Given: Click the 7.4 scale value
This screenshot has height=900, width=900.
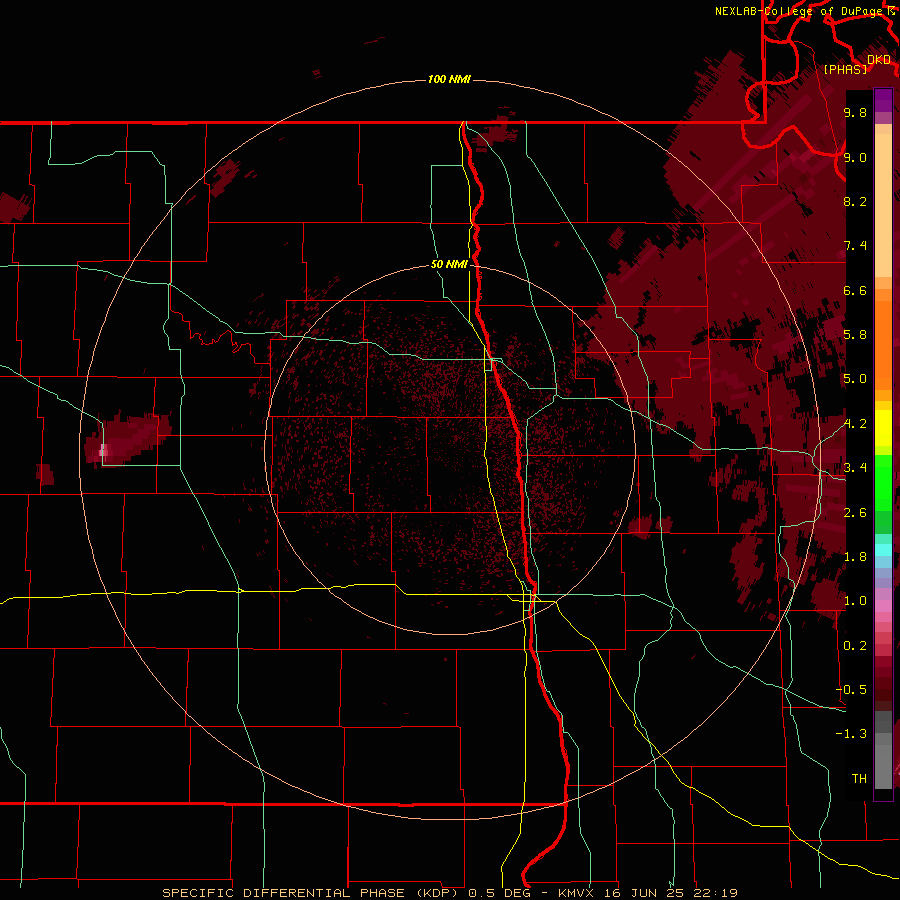Looking at the screenshot, I should [855, 246].
